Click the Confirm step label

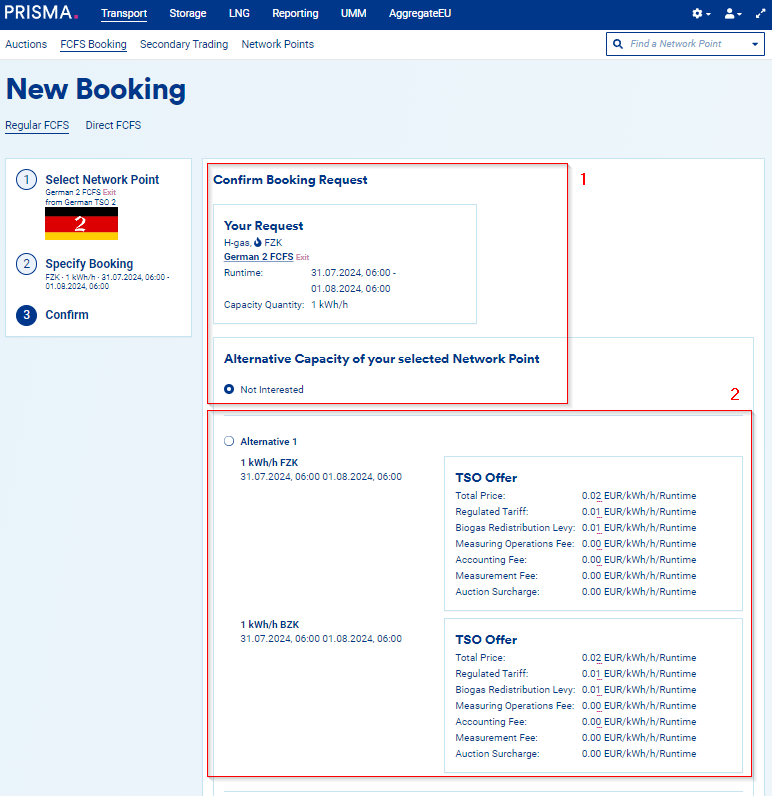click(67, 315)
